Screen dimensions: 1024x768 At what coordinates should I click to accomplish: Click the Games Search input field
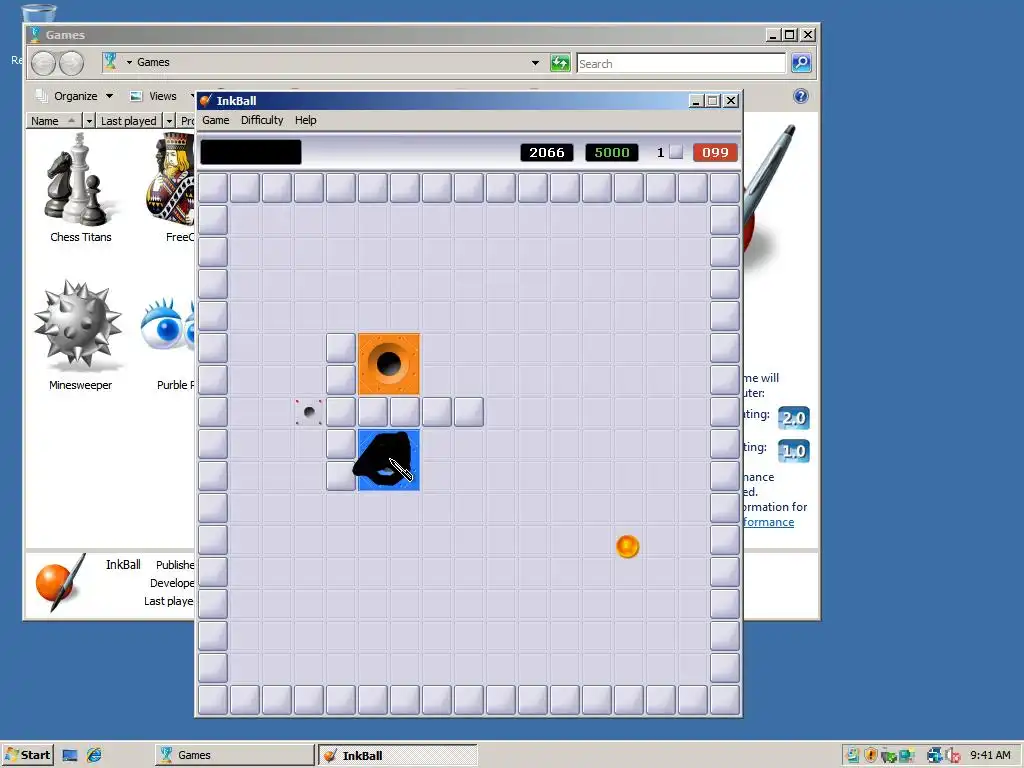(680, 63)
